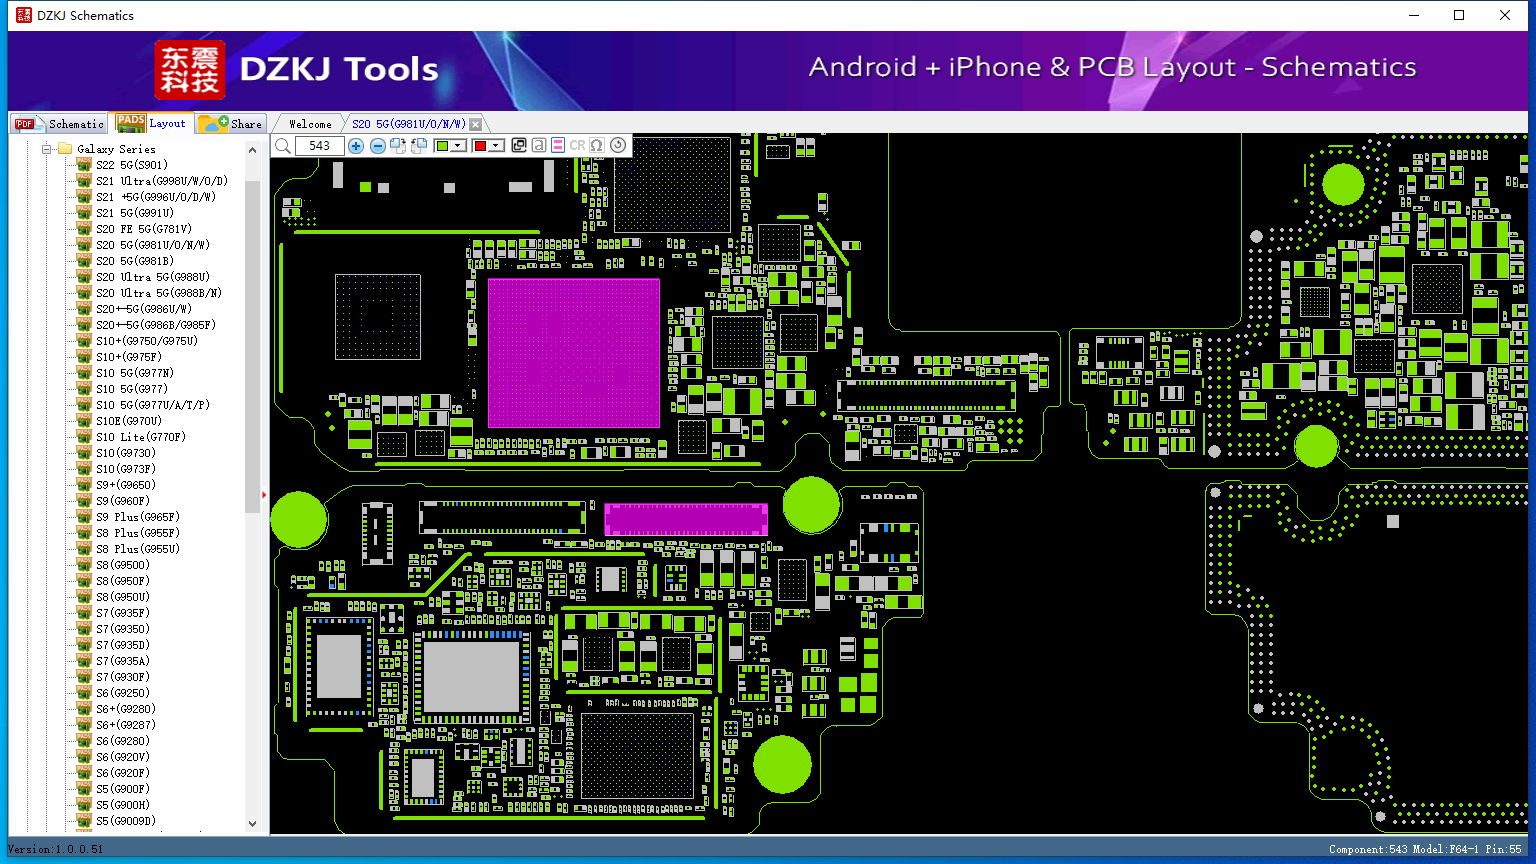Viewport: 1536px width, 864px height.
Task: Click the pink bars layer icon
Action: click(x=558, y=146)
